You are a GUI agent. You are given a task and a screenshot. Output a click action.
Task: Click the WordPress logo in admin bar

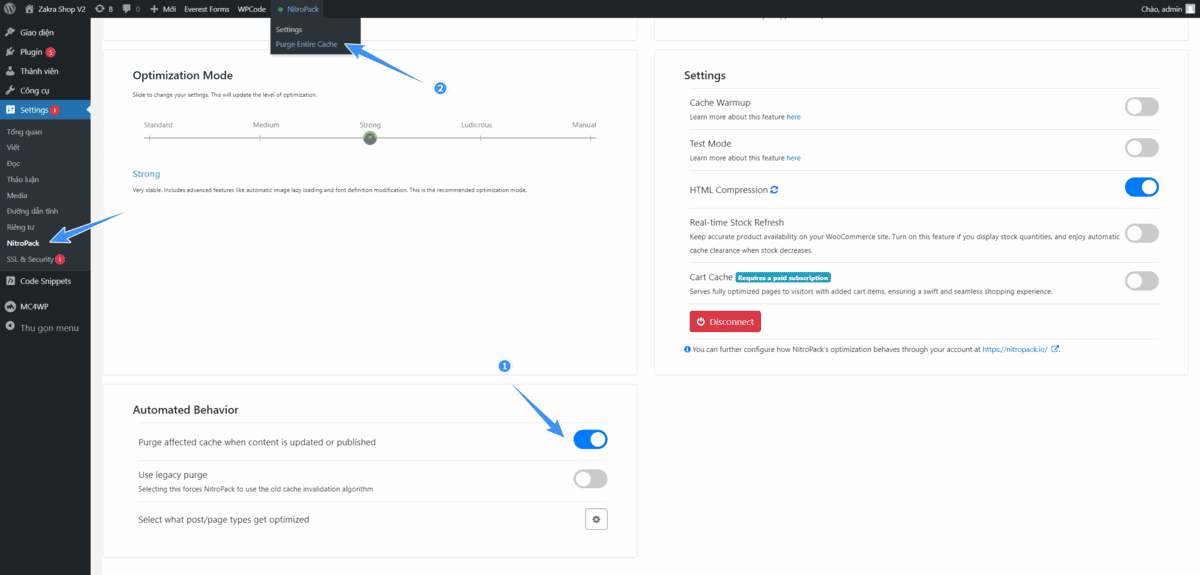pyautogui.click(x=10, y=8)
